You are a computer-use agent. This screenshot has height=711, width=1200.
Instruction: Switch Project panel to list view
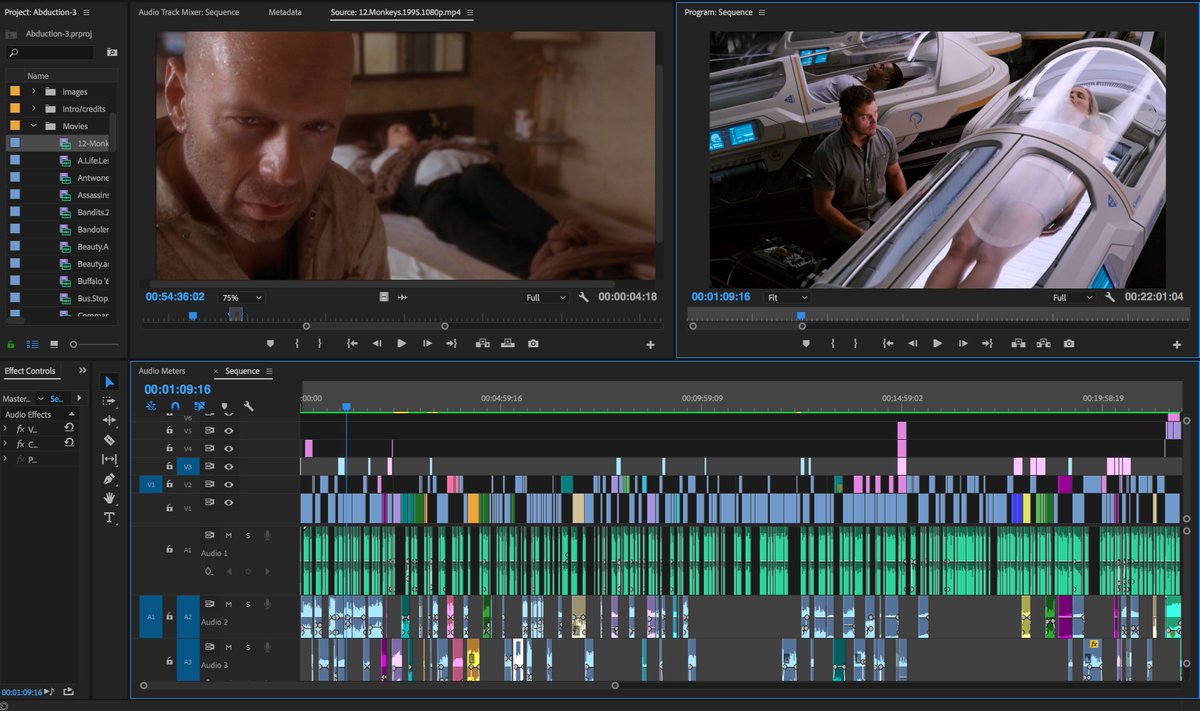tap(31, 344)
